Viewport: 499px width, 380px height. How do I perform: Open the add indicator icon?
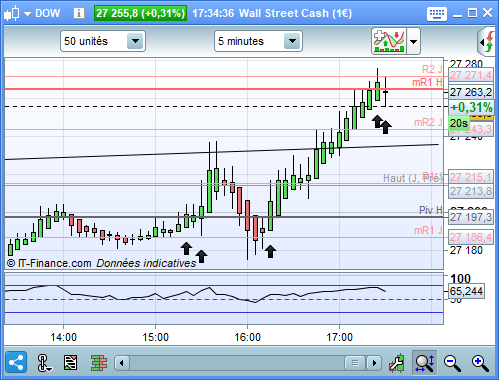pos(389,41)
